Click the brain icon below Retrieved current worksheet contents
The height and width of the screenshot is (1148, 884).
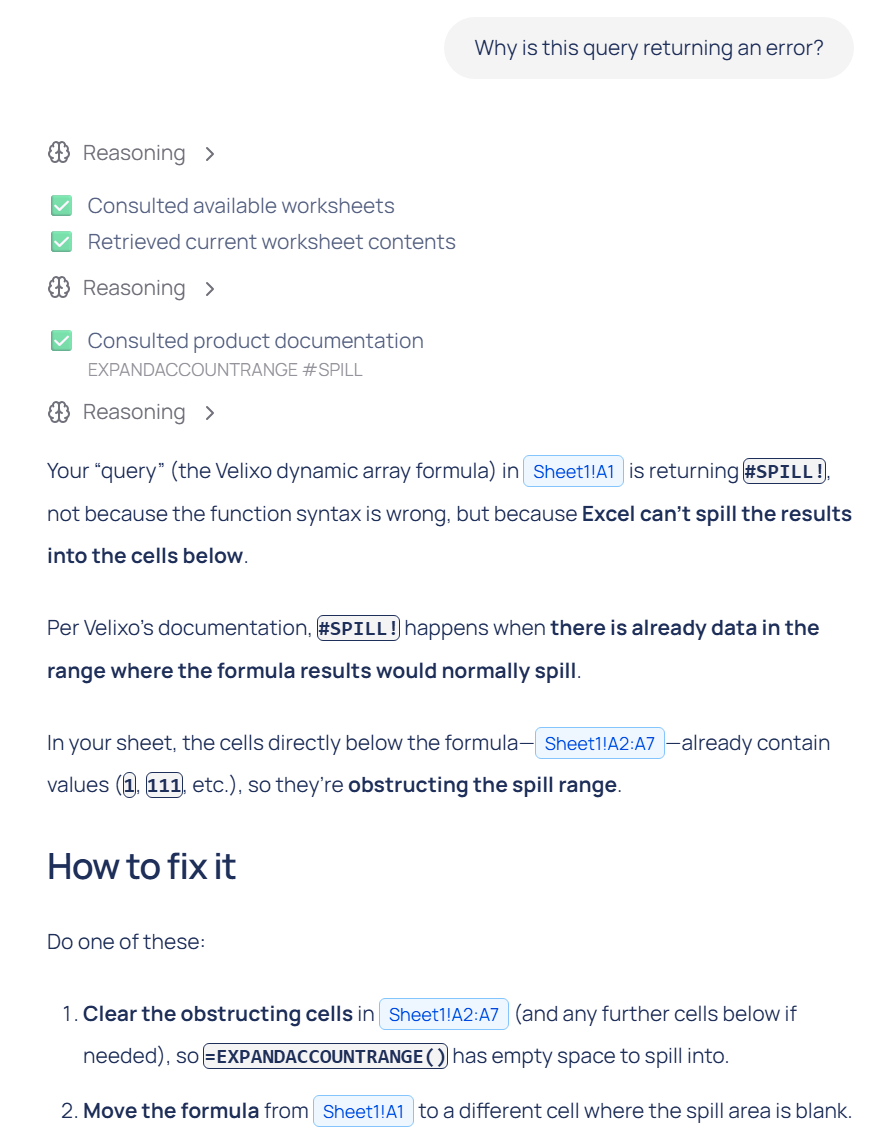click(x=59, y=288)
